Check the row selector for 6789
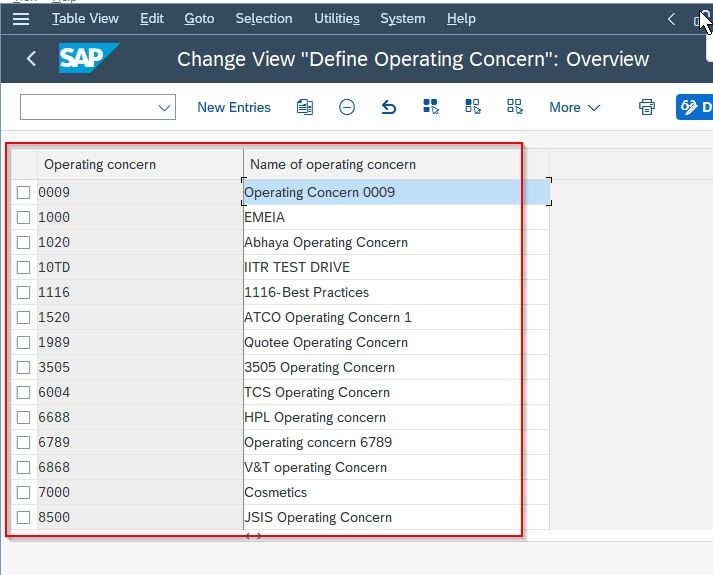 point(24,442)
